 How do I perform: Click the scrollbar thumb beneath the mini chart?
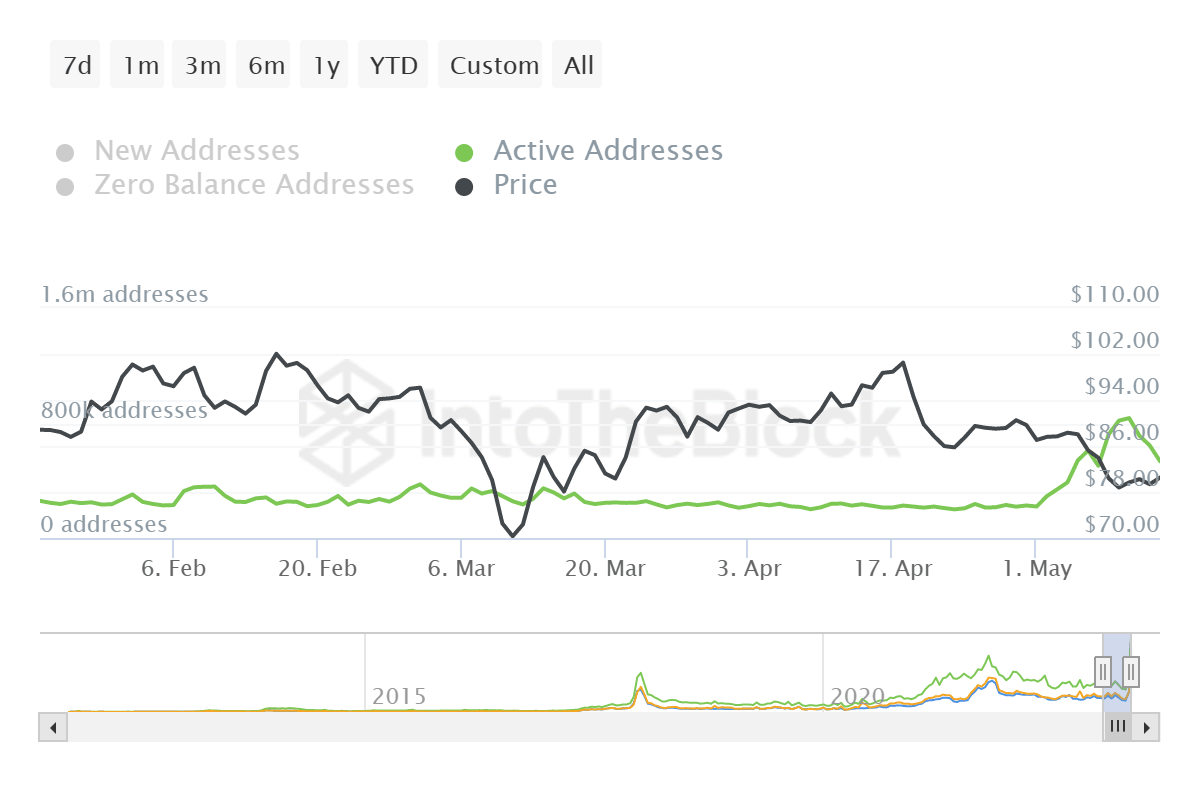[1117, 727]
